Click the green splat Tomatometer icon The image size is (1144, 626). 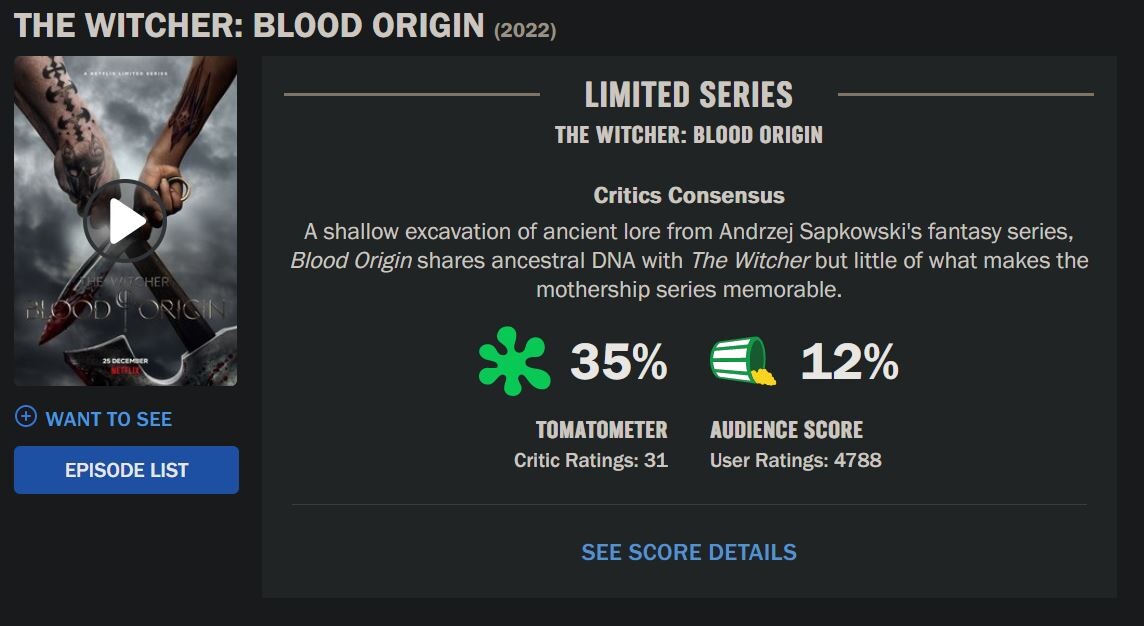513,361
